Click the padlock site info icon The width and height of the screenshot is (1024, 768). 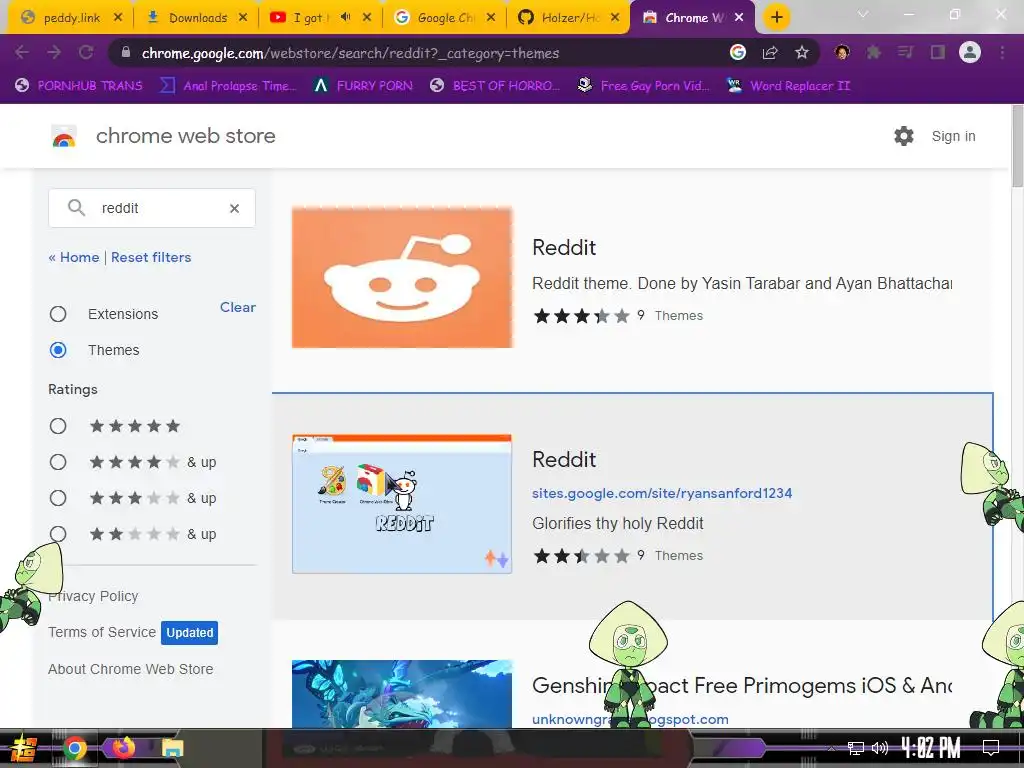(x=126, y=52)
